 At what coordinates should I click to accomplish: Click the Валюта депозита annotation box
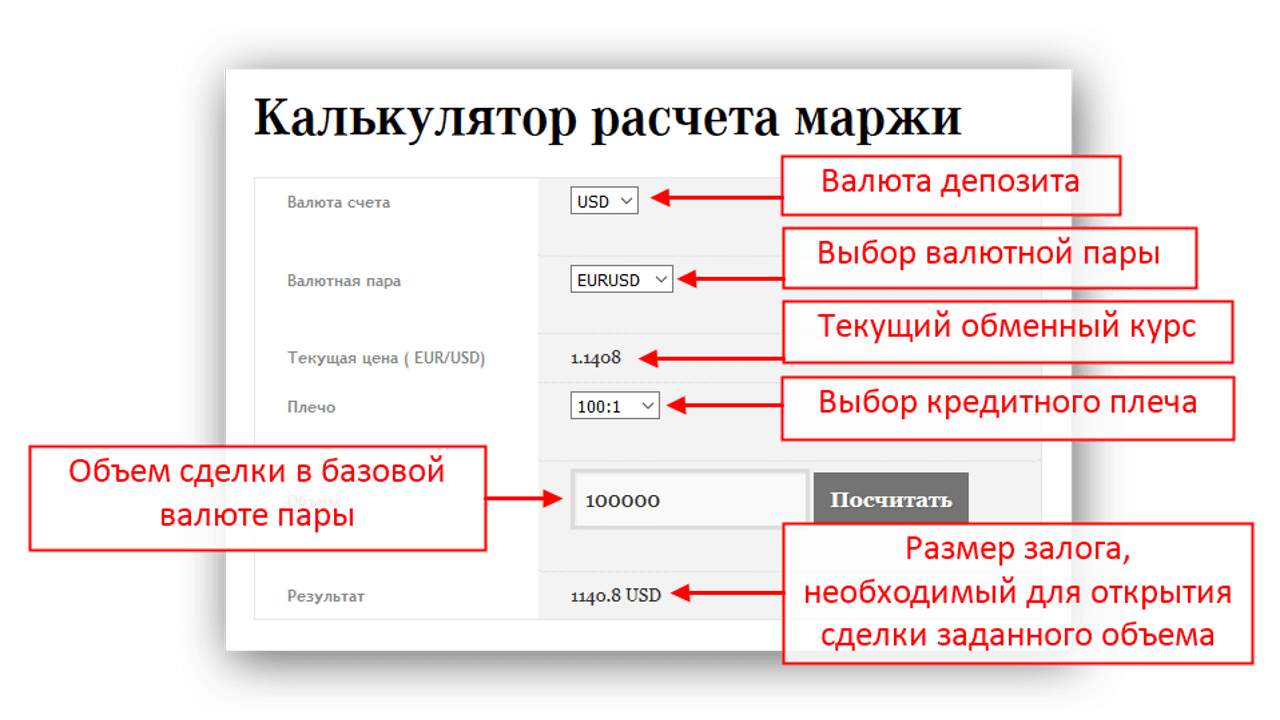point(950,184)
